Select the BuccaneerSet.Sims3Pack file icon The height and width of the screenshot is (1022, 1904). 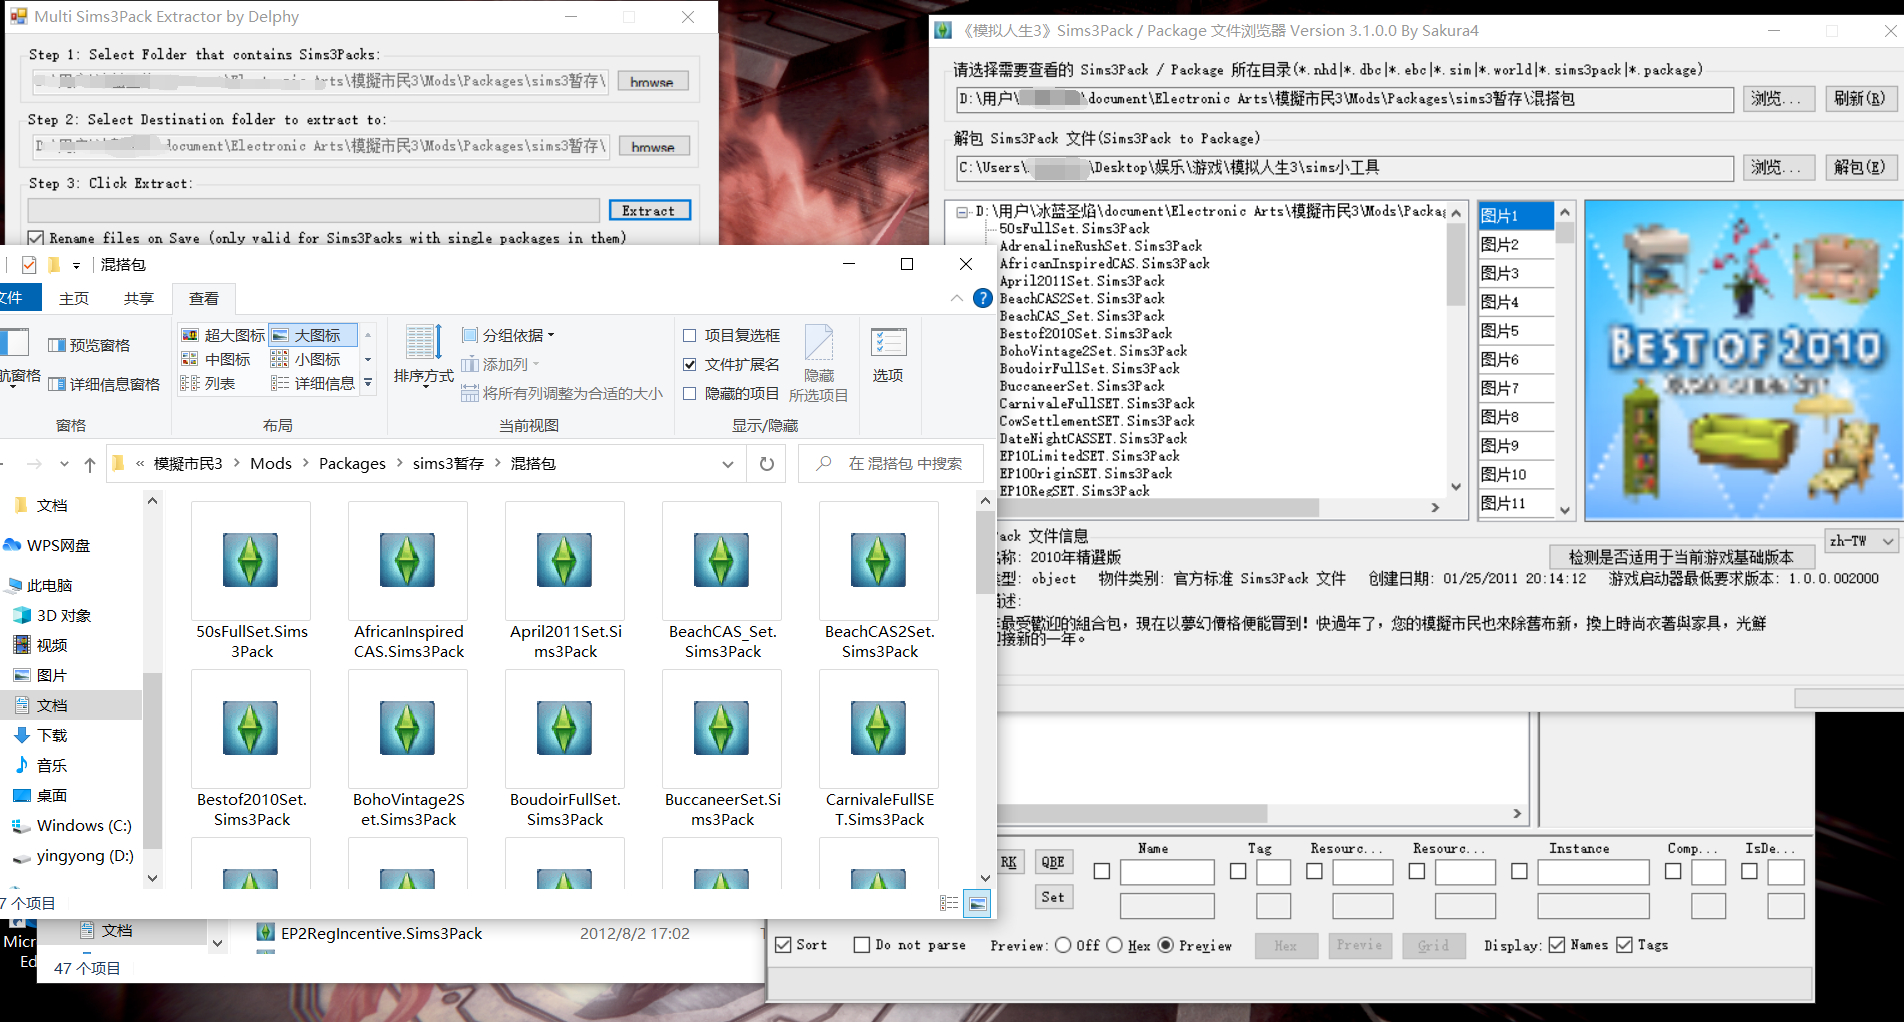[x=722, y=728]
